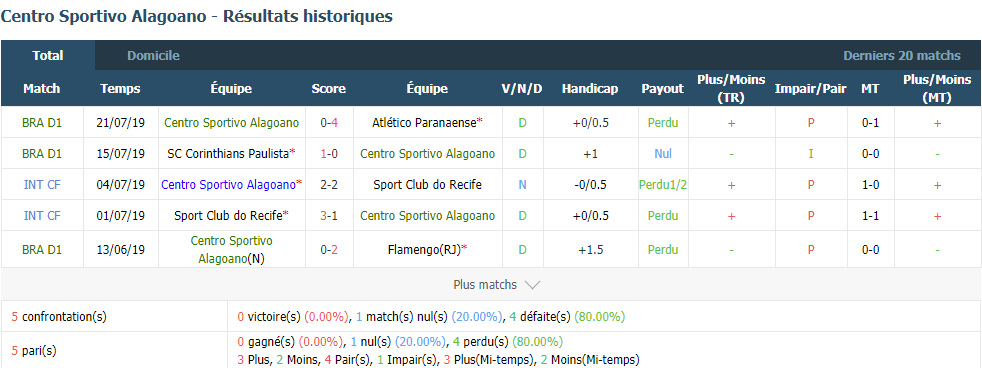Open the SC Corinthians Paulista team link
982x368 pixels.
pos(228,153)
